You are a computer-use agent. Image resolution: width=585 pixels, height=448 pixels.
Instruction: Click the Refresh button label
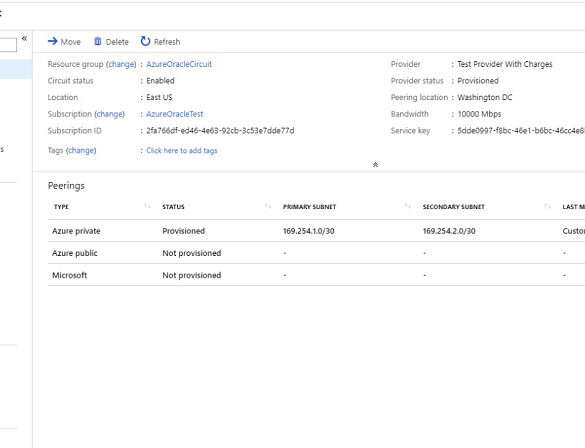(x=167, y=42)
